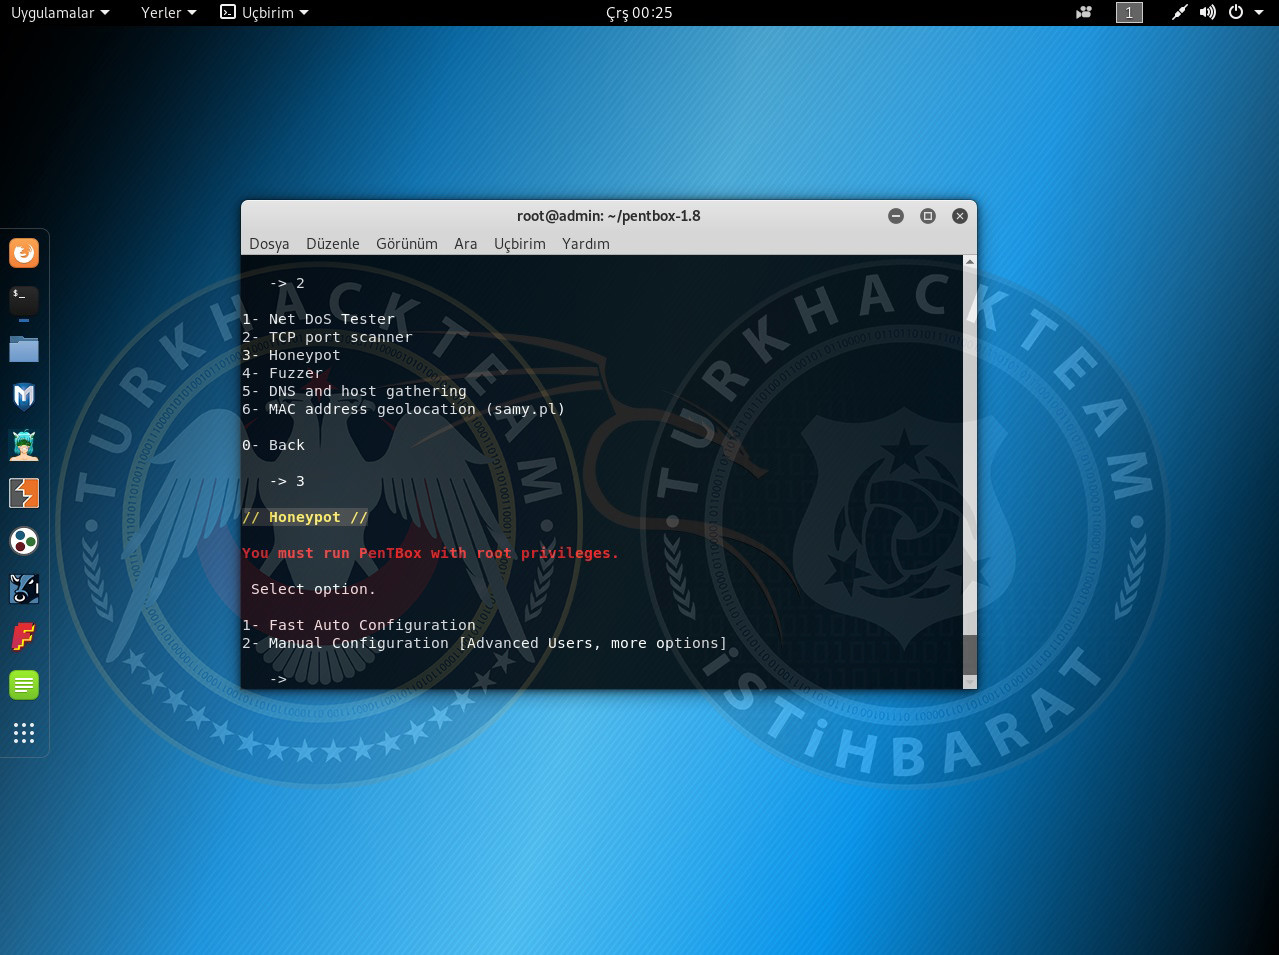Open the Terminal dock icon
This screenshot has height=955, width=1279.
point(24,300)
